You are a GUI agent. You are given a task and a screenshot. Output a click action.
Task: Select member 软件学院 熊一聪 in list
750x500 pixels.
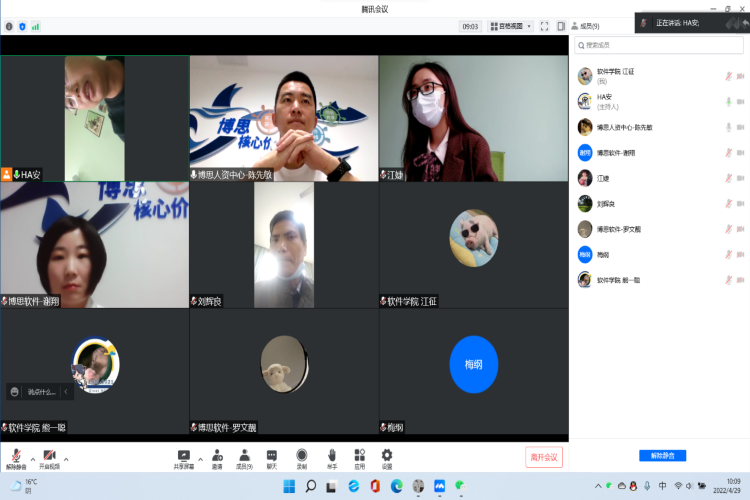click(x=659, y=280)
